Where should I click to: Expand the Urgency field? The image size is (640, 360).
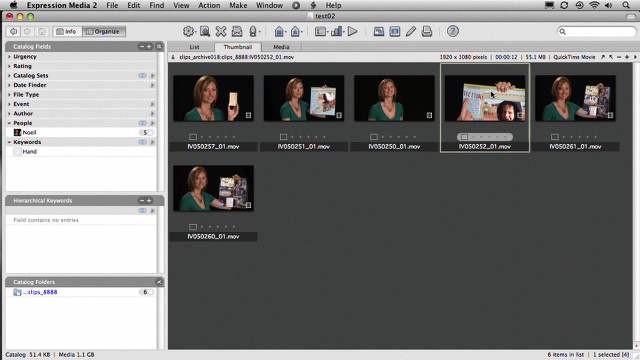point(9,57)
